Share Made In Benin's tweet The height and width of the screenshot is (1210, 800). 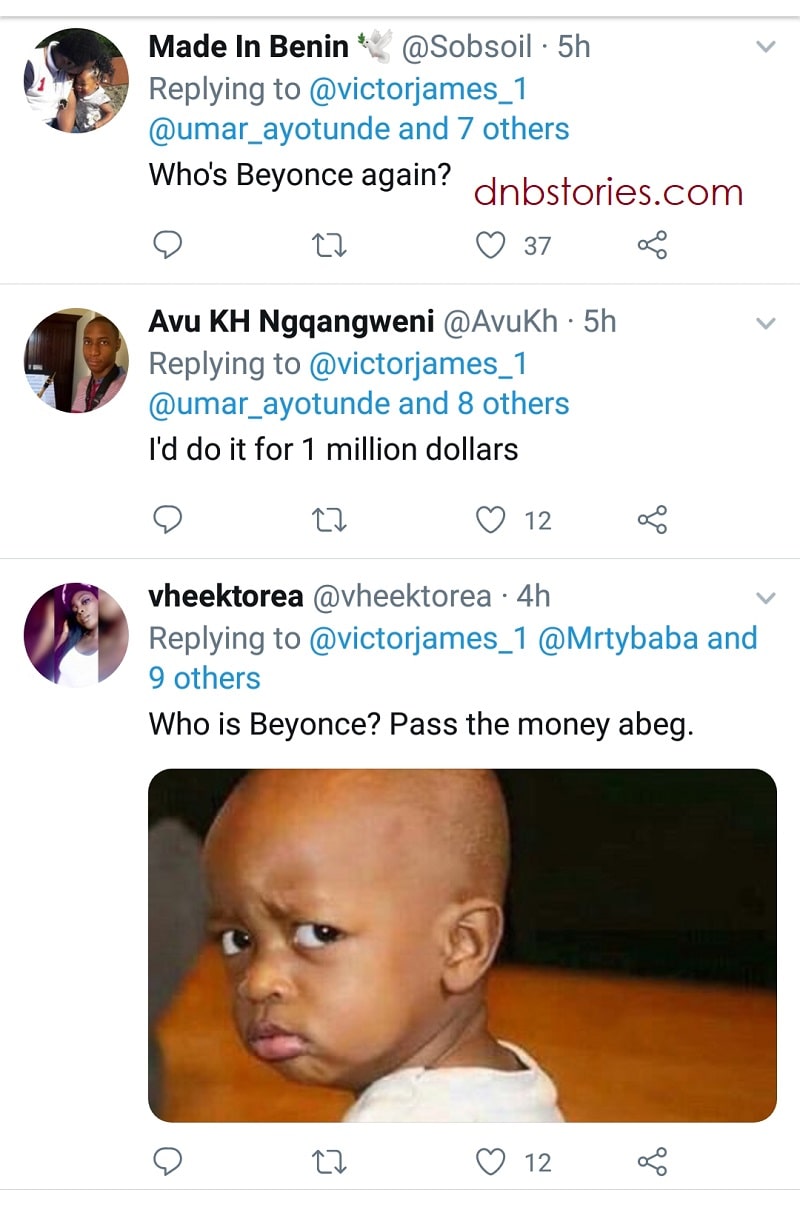[652, 245]
